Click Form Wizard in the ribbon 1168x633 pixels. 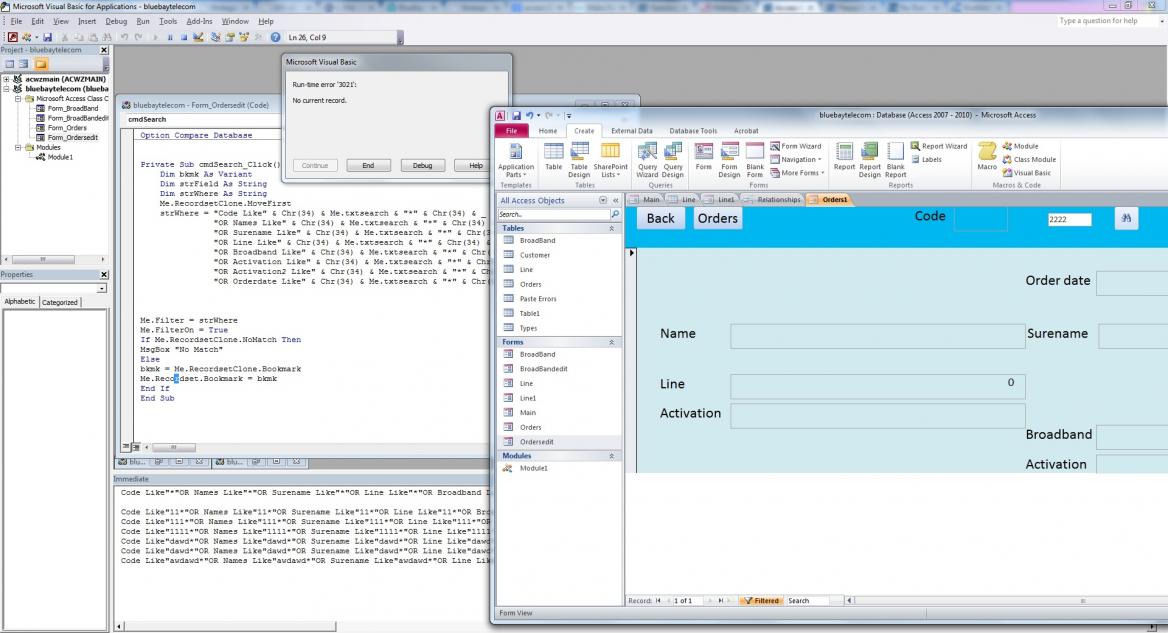coord(796,146)
